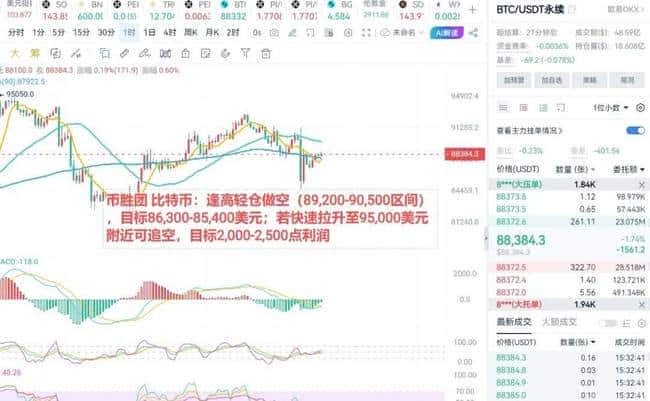This screenshot has width=650, height=401.
Task: Switch to the 15分 timeframe
Action: point(81,32)
